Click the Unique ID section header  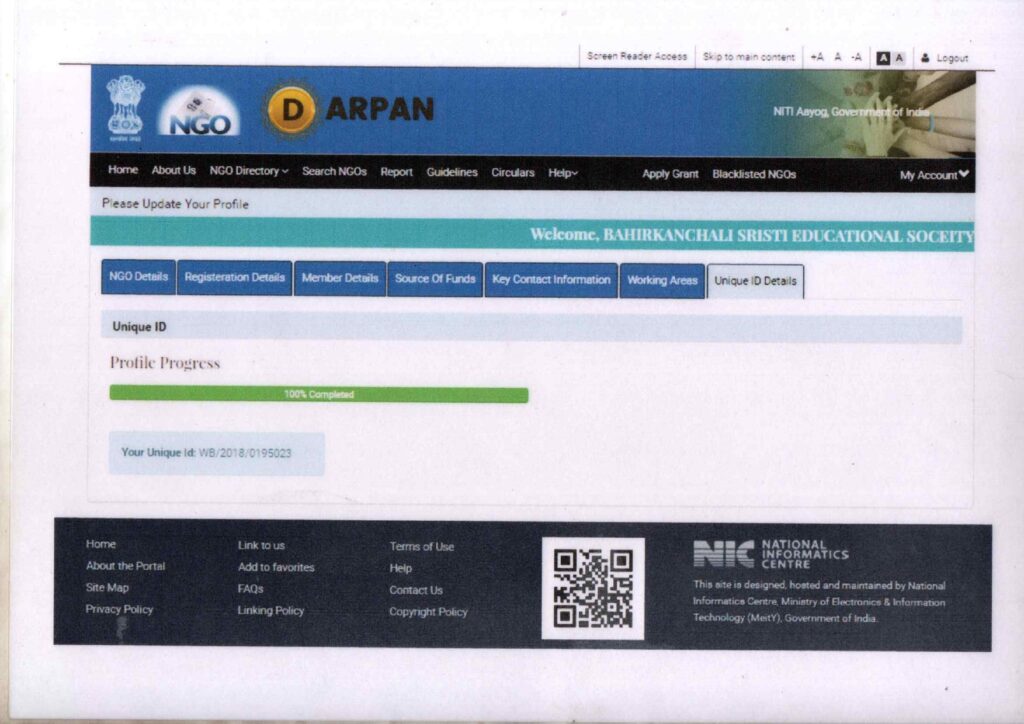tap(531, 328)
